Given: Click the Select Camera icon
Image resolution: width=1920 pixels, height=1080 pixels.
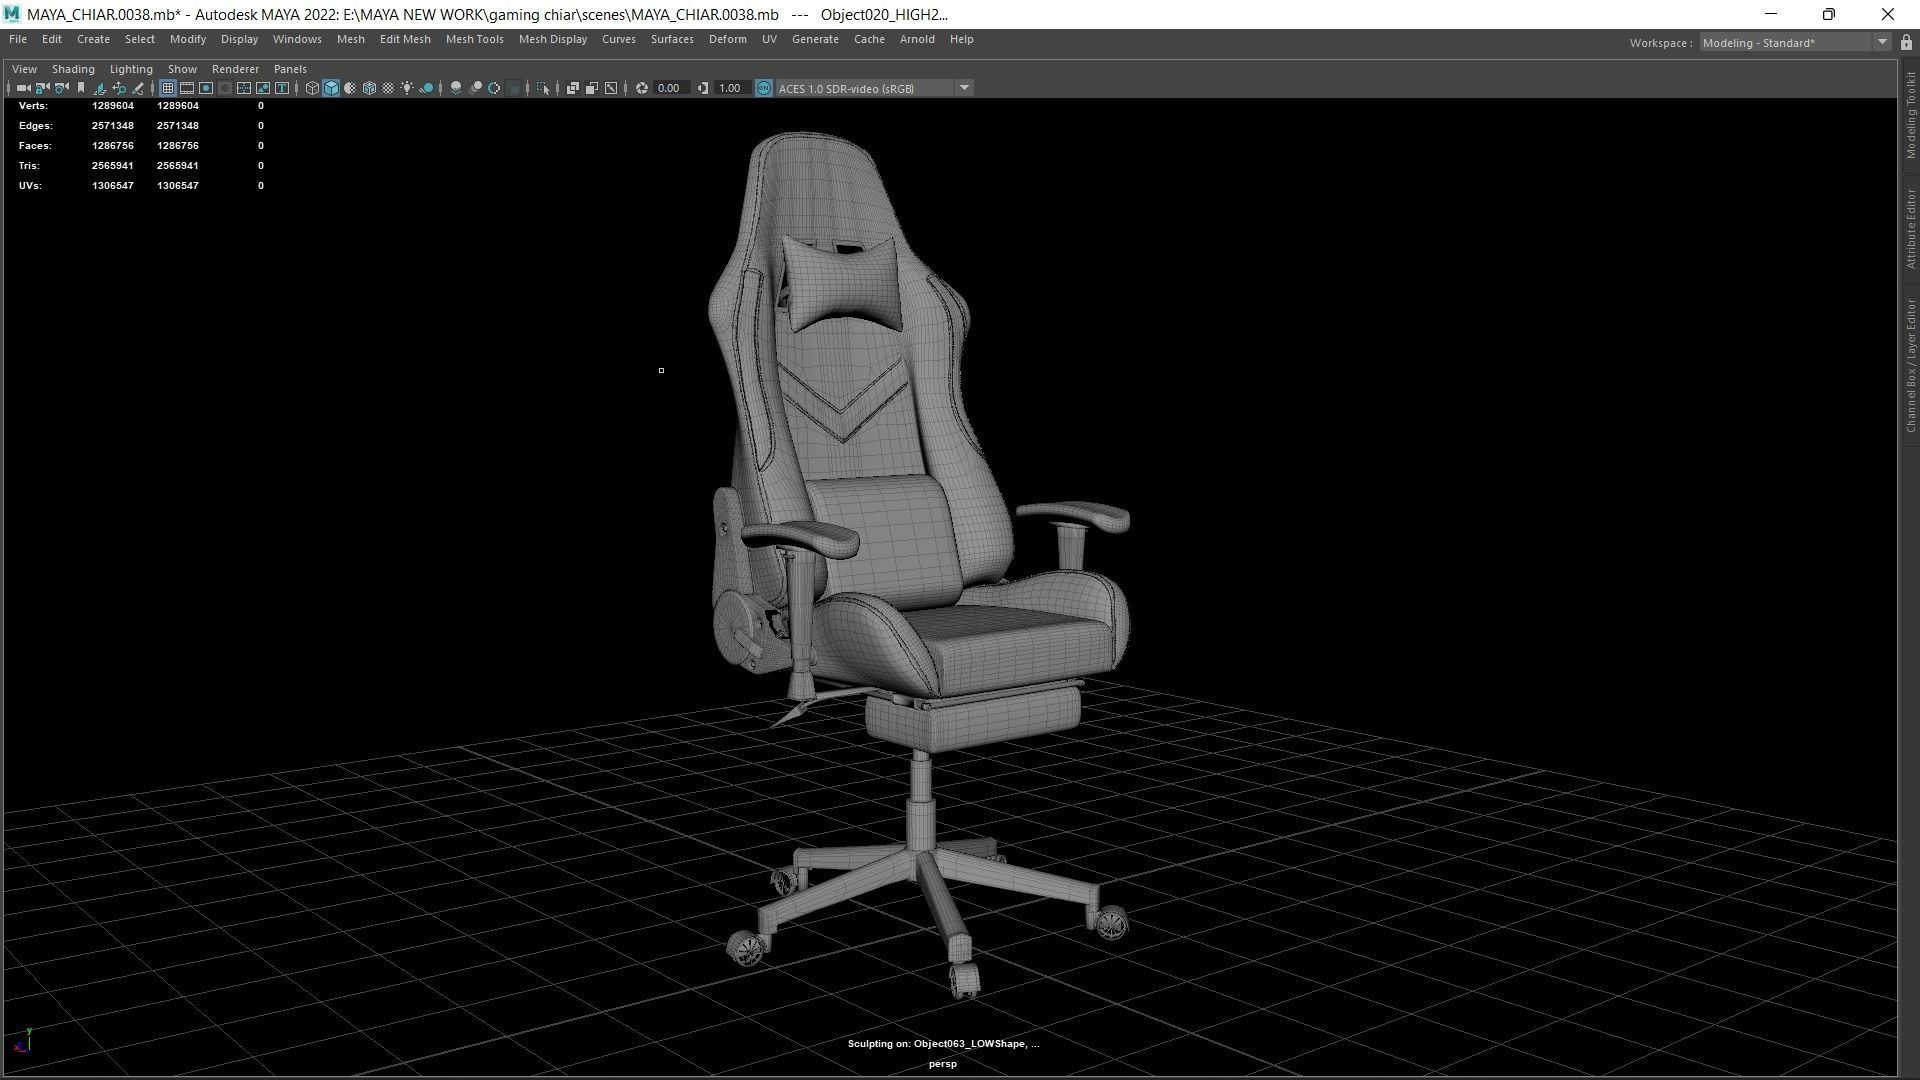Looking at the screenshot, I should coord(23,88).
